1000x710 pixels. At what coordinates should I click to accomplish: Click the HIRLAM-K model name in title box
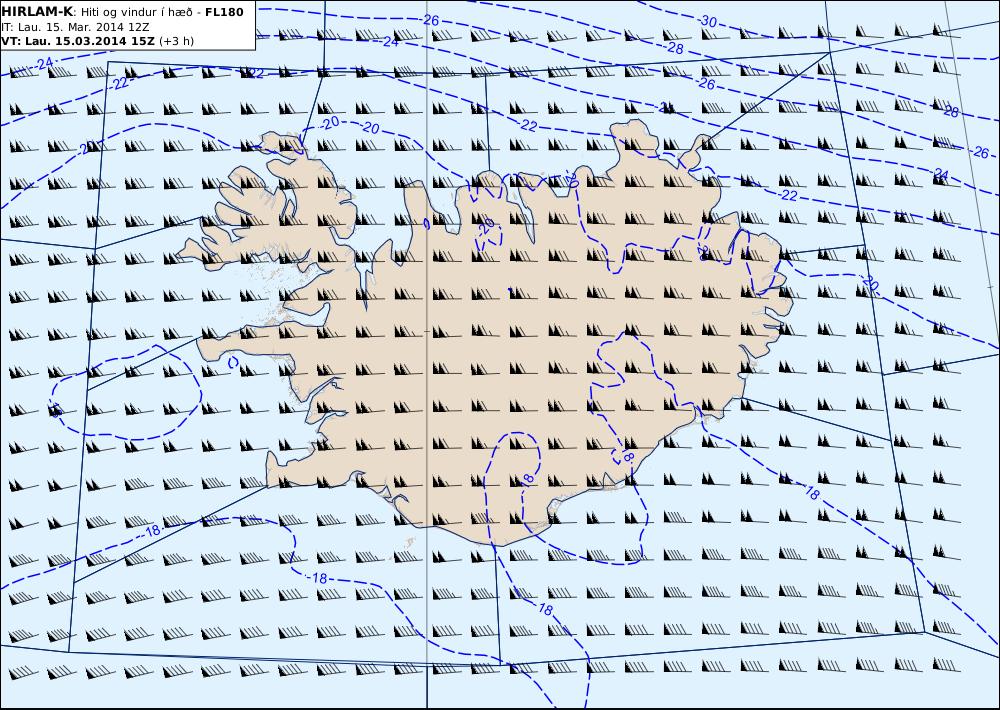(37, 11)
